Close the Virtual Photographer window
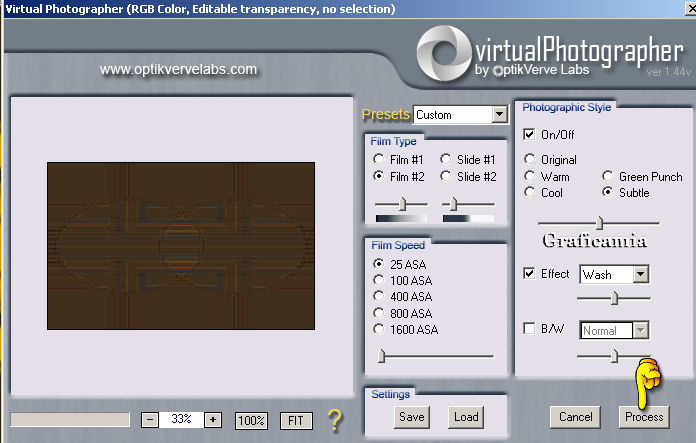 point(691,8)
